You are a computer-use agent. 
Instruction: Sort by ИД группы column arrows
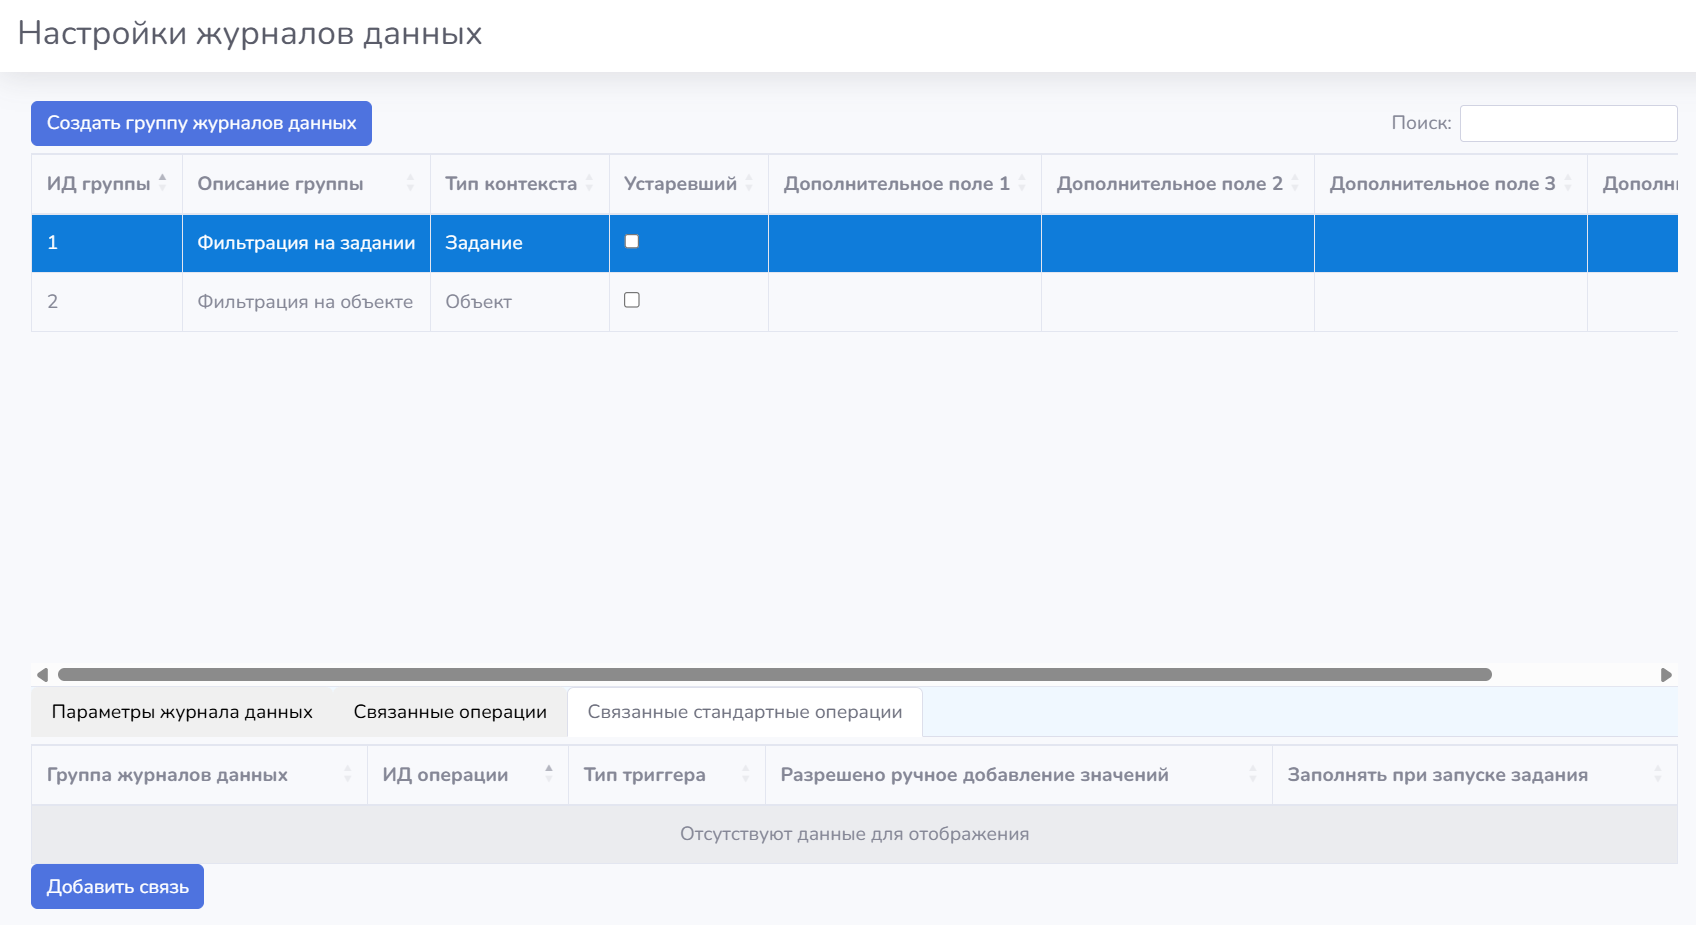pos(162,183)
